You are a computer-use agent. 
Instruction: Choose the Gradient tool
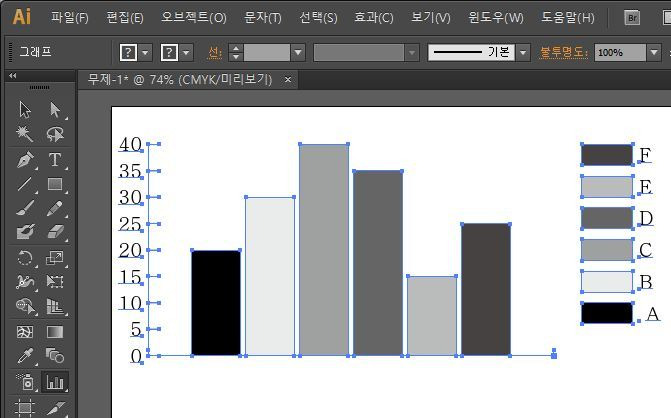coord(55,332)
